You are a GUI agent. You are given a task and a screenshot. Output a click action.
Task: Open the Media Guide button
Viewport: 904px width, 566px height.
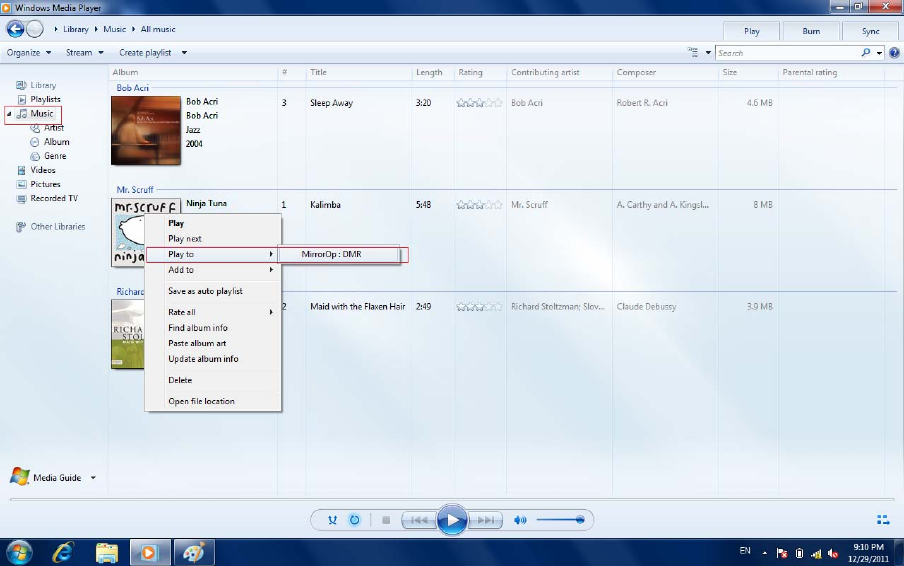click(x=46, y=477)
